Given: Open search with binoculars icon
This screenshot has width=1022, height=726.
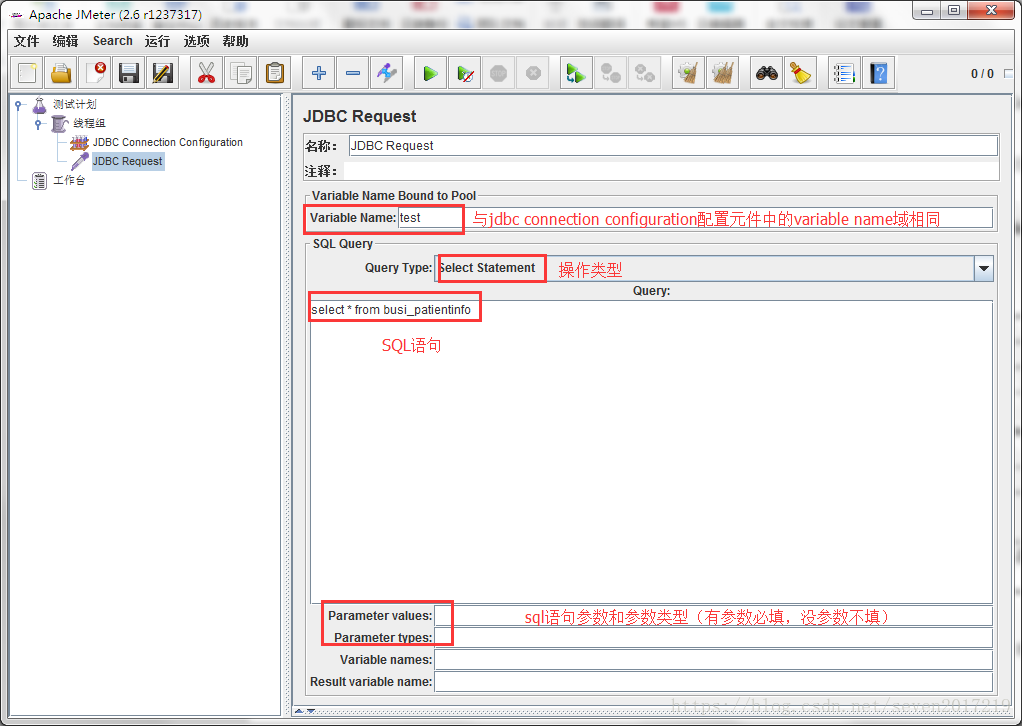Looking at the screenshot, I should click(x=766, y=73).
